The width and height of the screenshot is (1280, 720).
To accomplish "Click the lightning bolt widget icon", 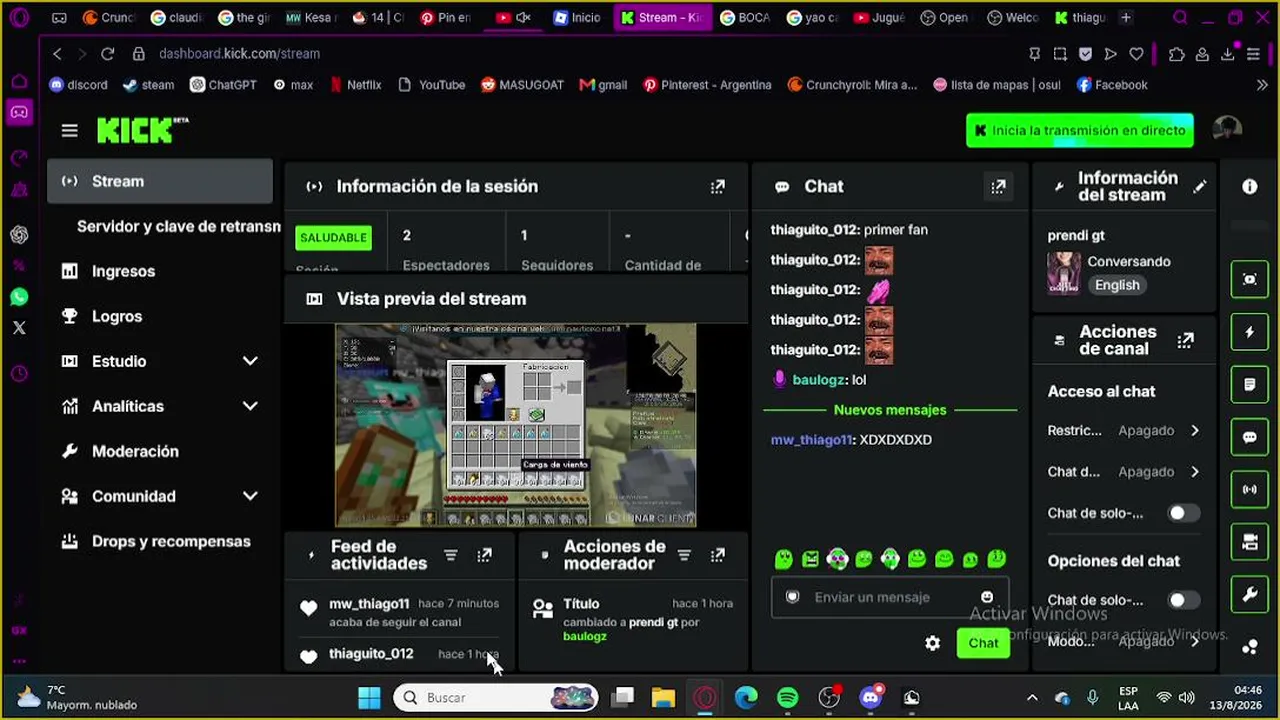I will (x=1249, y=332).
